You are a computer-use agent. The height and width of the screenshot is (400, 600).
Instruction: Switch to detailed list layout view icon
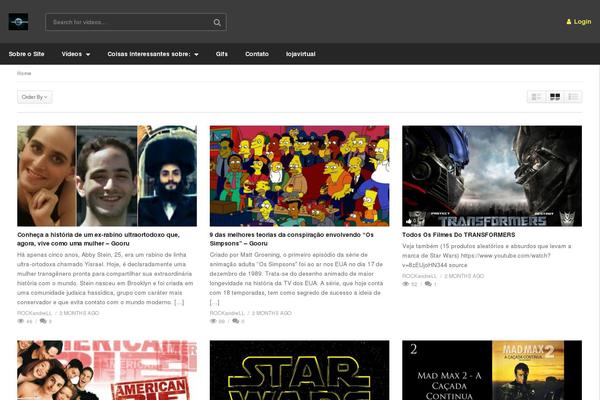pyautogui.click(x=573, y=97)
